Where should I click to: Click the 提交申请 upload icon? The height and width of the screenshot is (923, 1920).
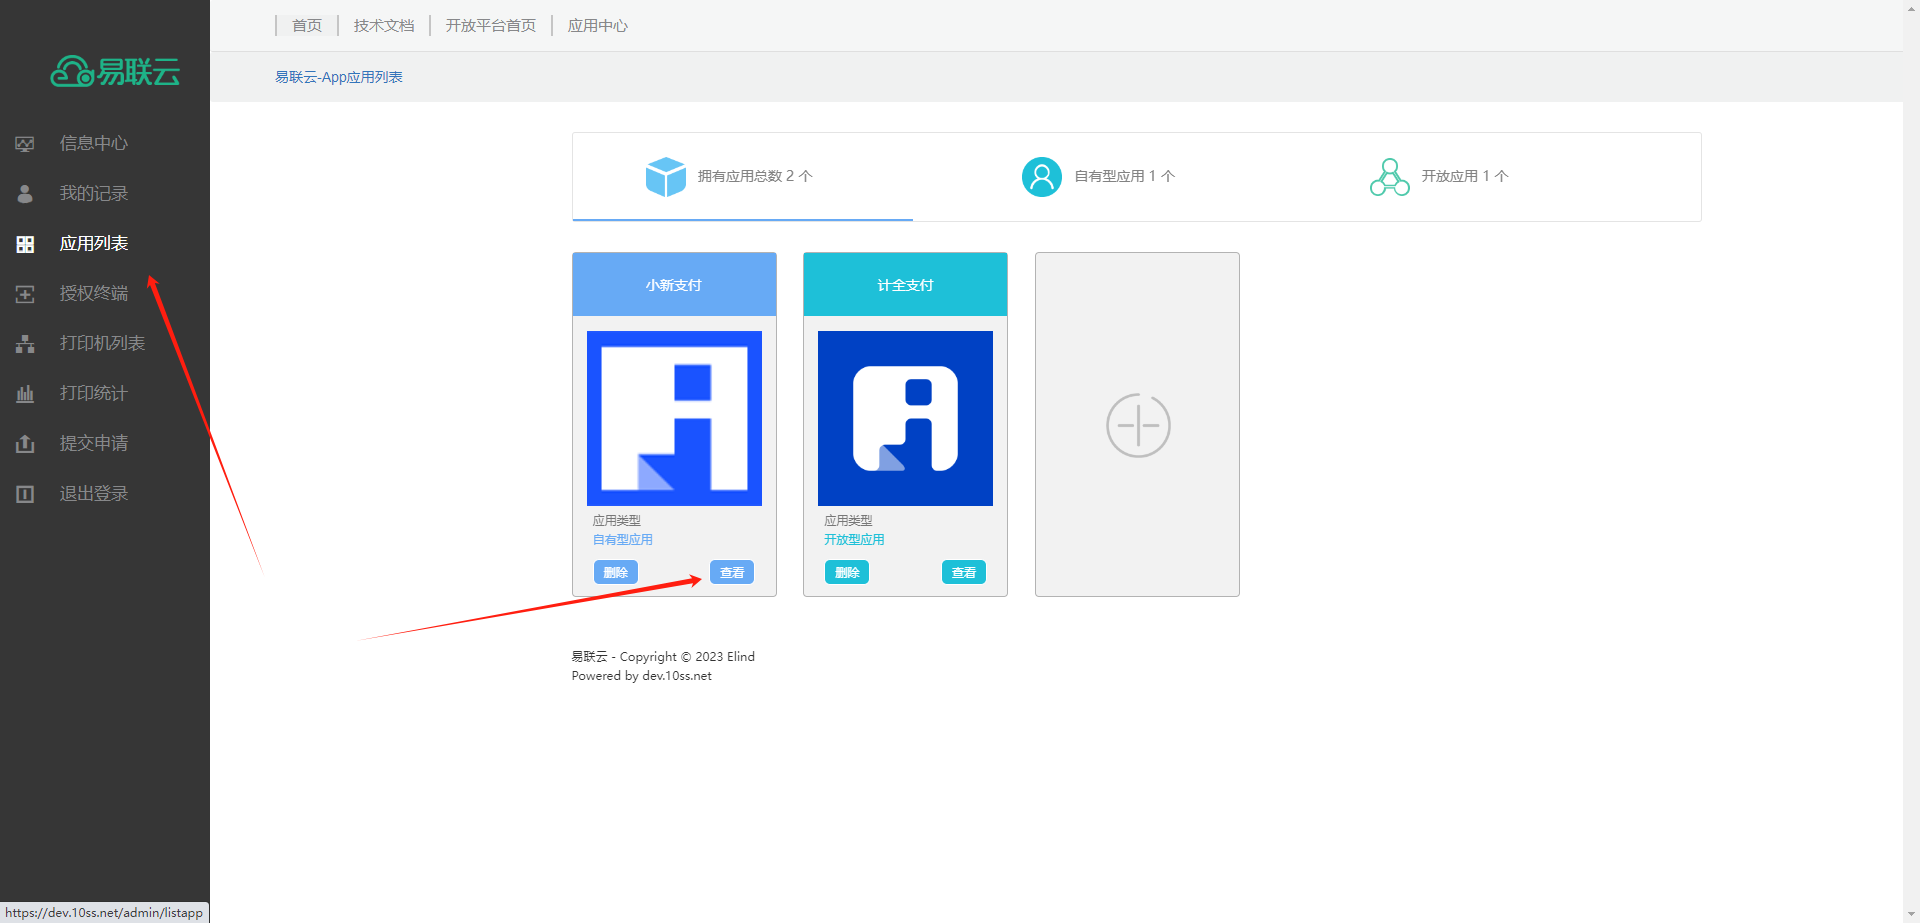click(25, 444)
